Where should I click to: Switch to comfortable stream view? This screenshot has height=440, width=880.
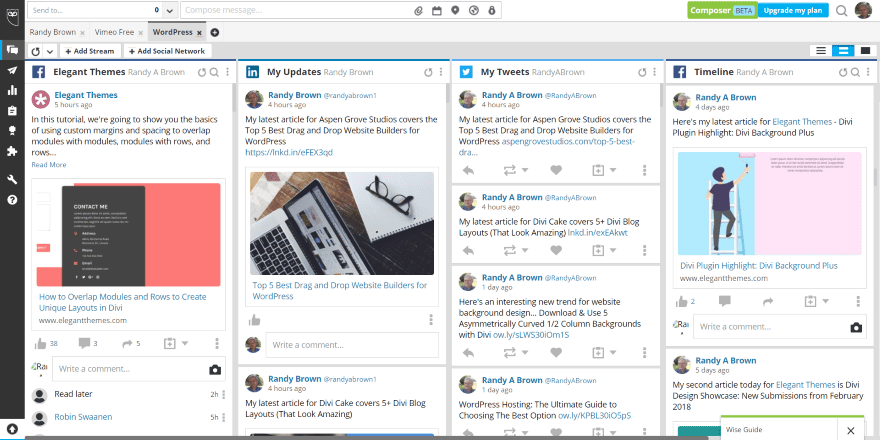pos(865,51)
